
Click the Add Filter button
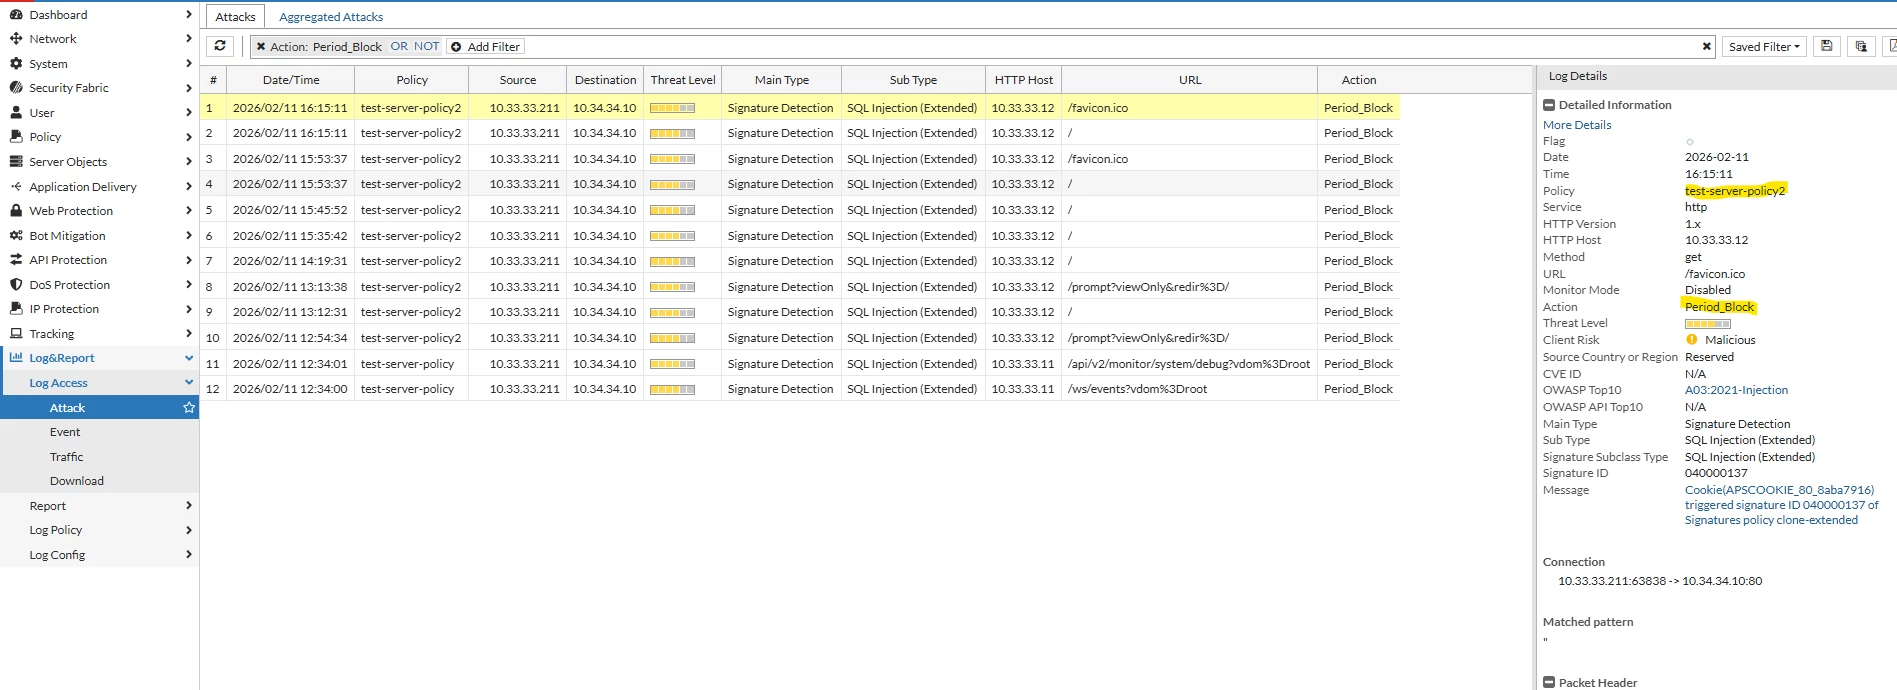(485, 47)
